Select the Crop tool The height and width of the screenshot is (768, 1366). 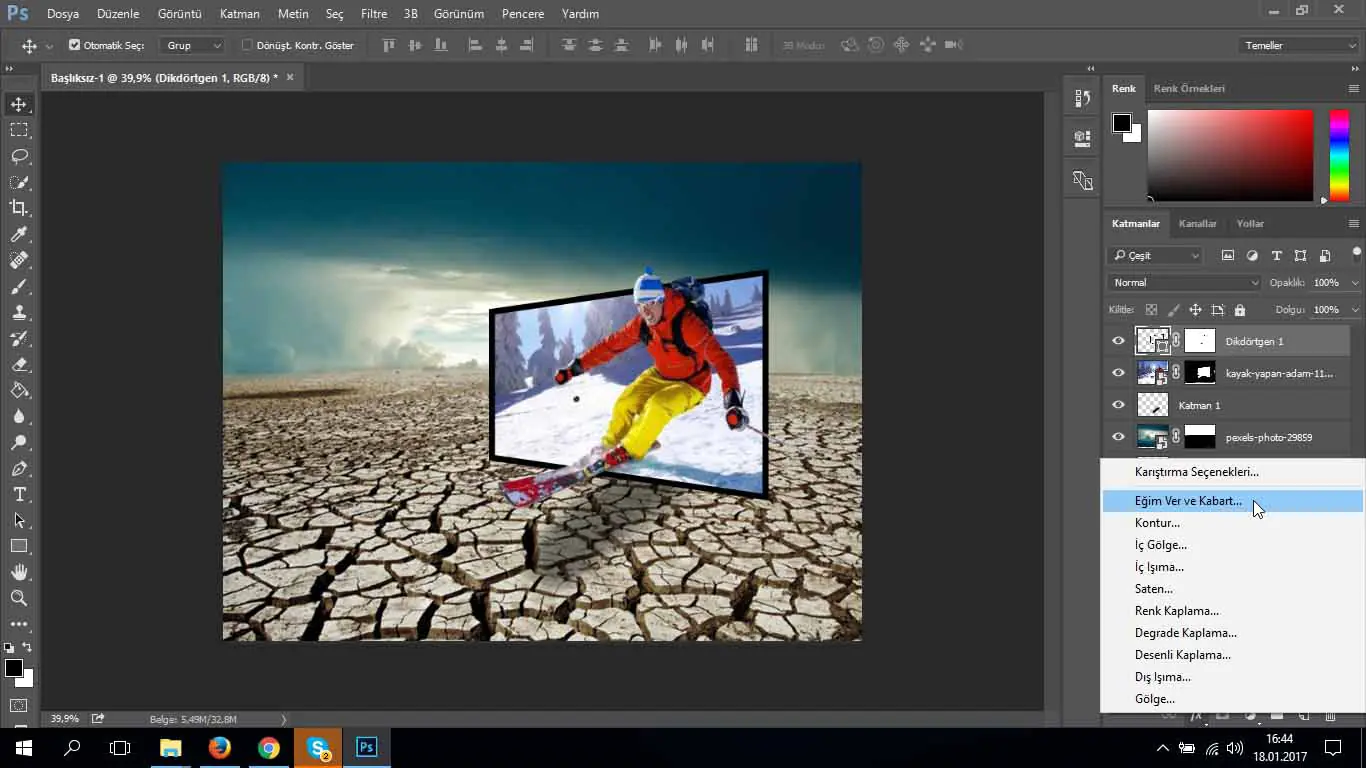[19, 208]
